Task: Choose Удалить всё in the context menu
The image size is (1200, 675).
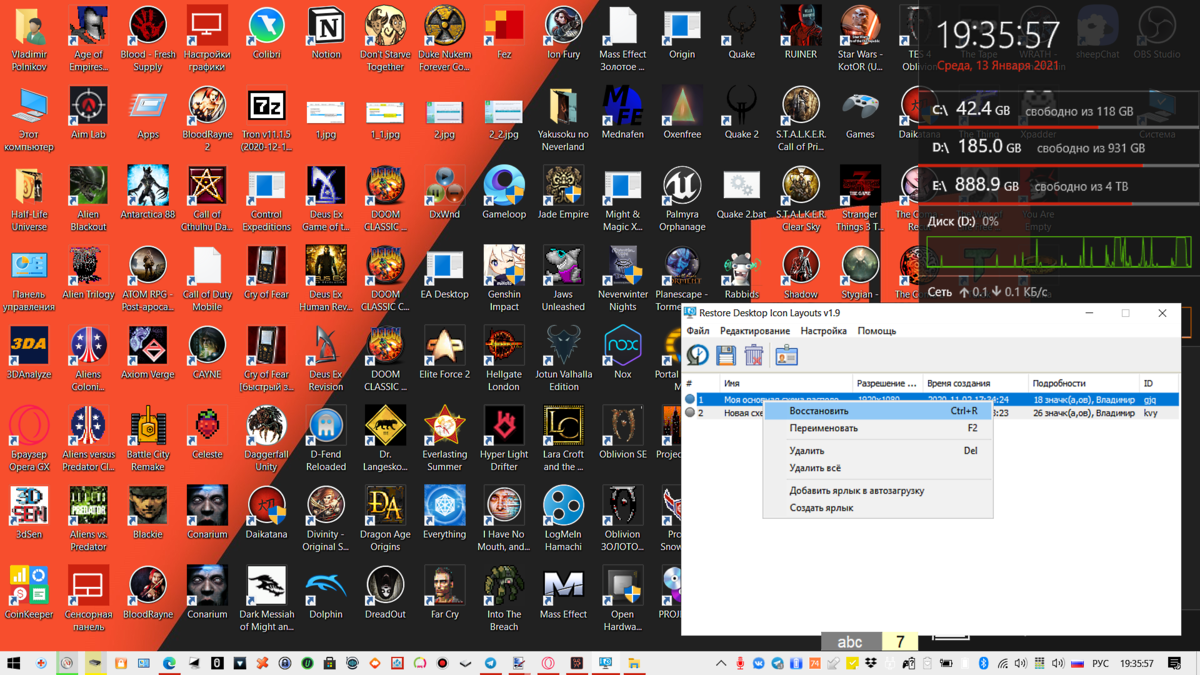Action: [x=878, y=468]
